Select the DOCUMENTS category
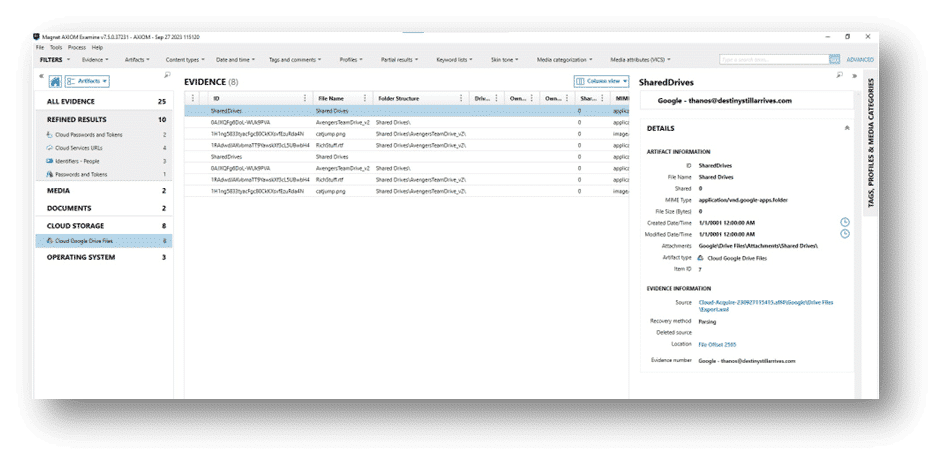 click(104, 208)
